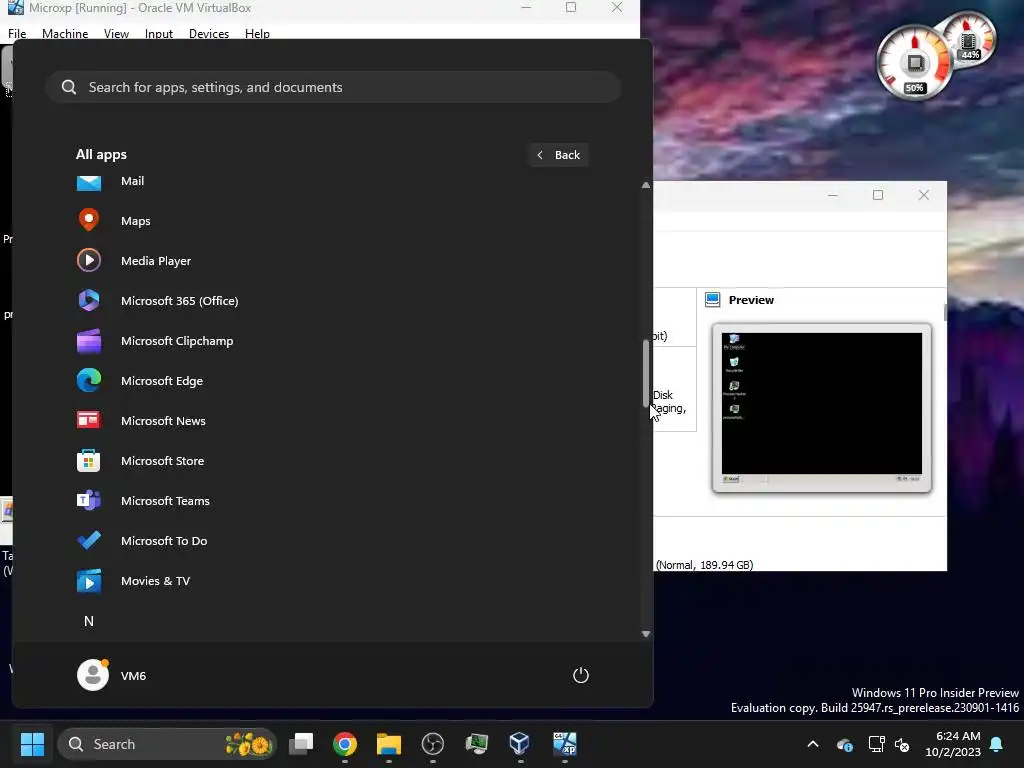Click the VM preview thumbnail in VirtualBox Manager
This screenshot has height=768, width=1024.
tap(822, 408)
